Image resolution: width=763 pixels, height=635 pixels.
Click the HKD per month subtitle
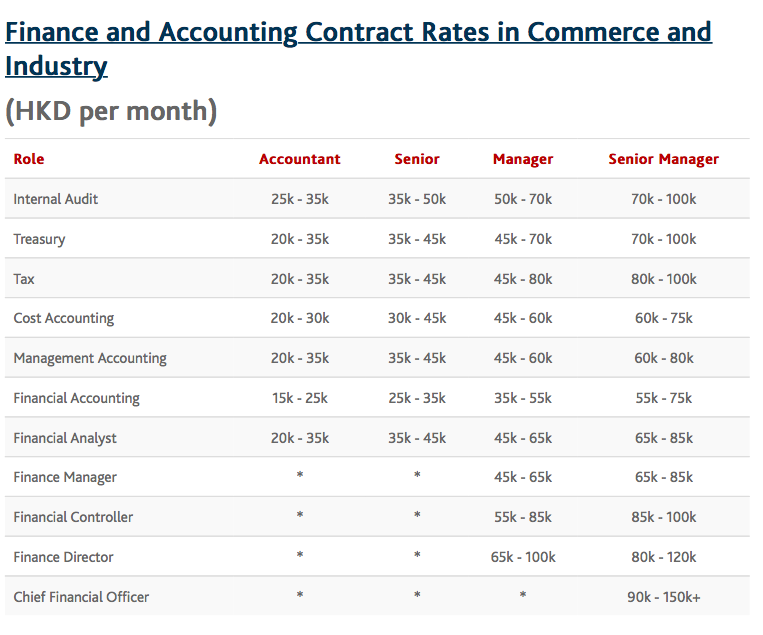point(111,111)
